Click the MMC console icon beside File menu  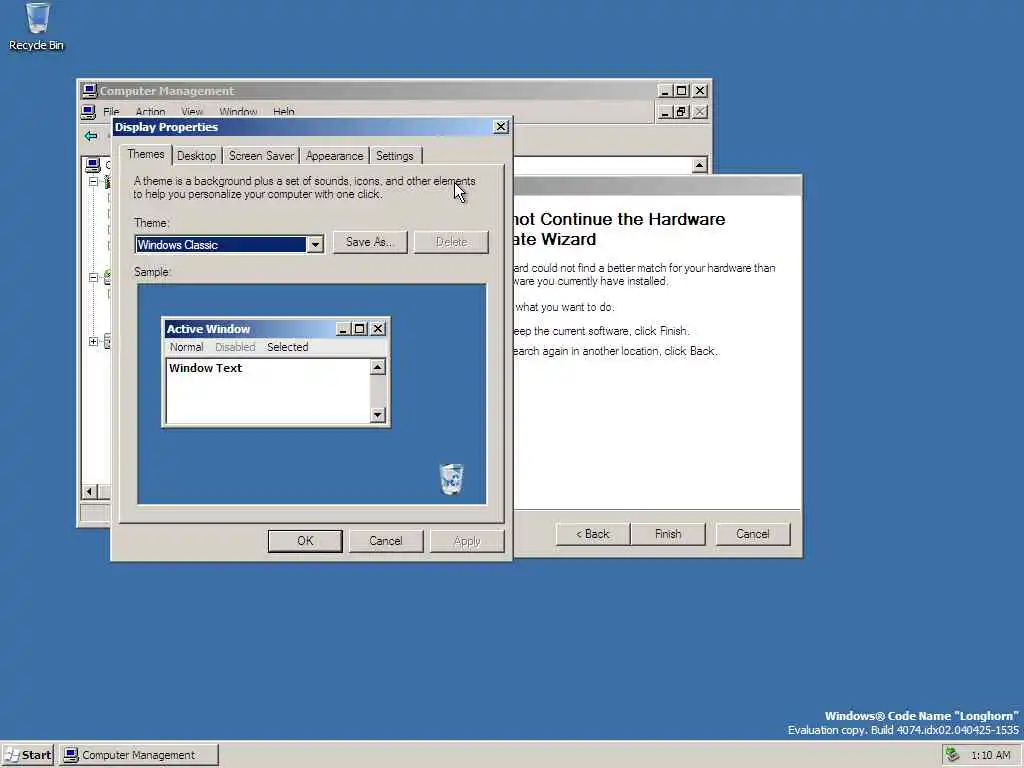coord(89,112)
